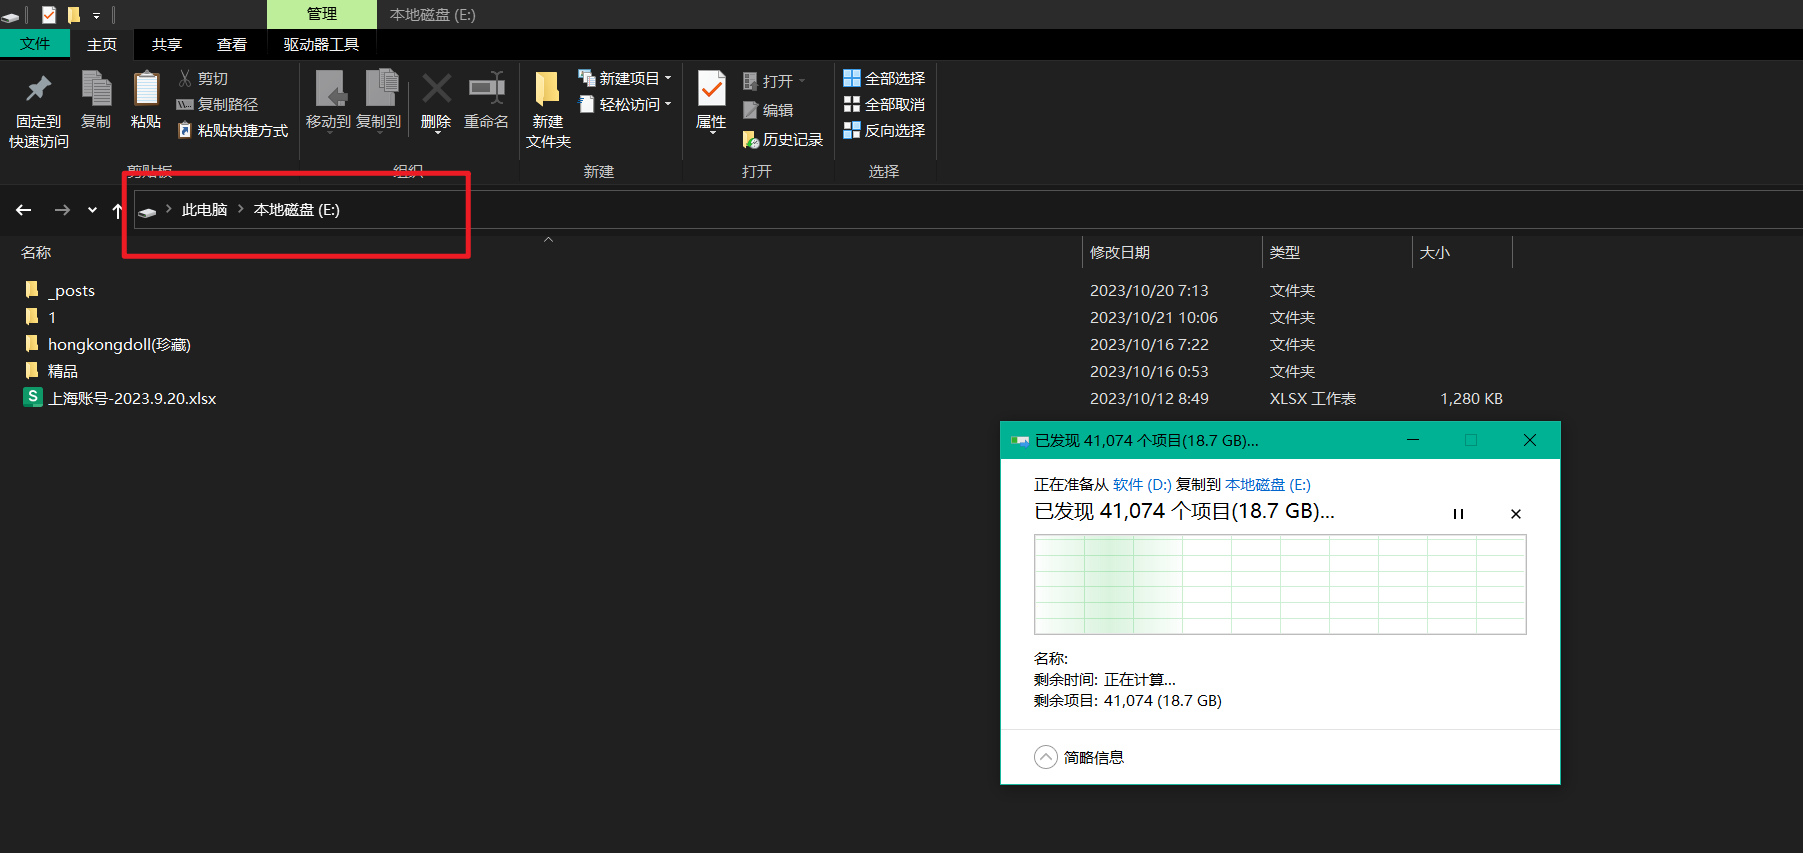Select the quick access properties checkmark icon
Screen dimensions: 1803x853
49,15
